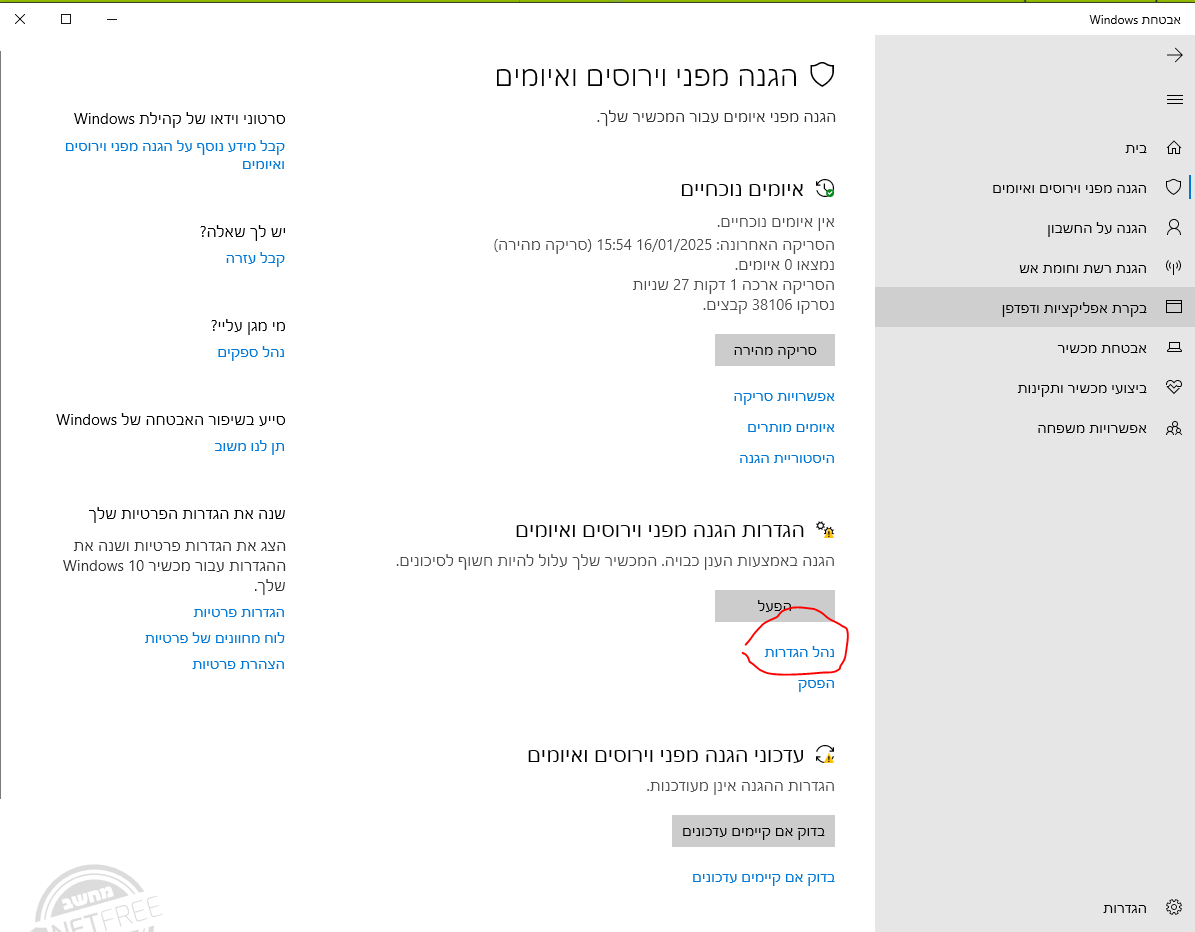Click the firewall and network protection icon

pyautogui.click(x=1172, y=267)
